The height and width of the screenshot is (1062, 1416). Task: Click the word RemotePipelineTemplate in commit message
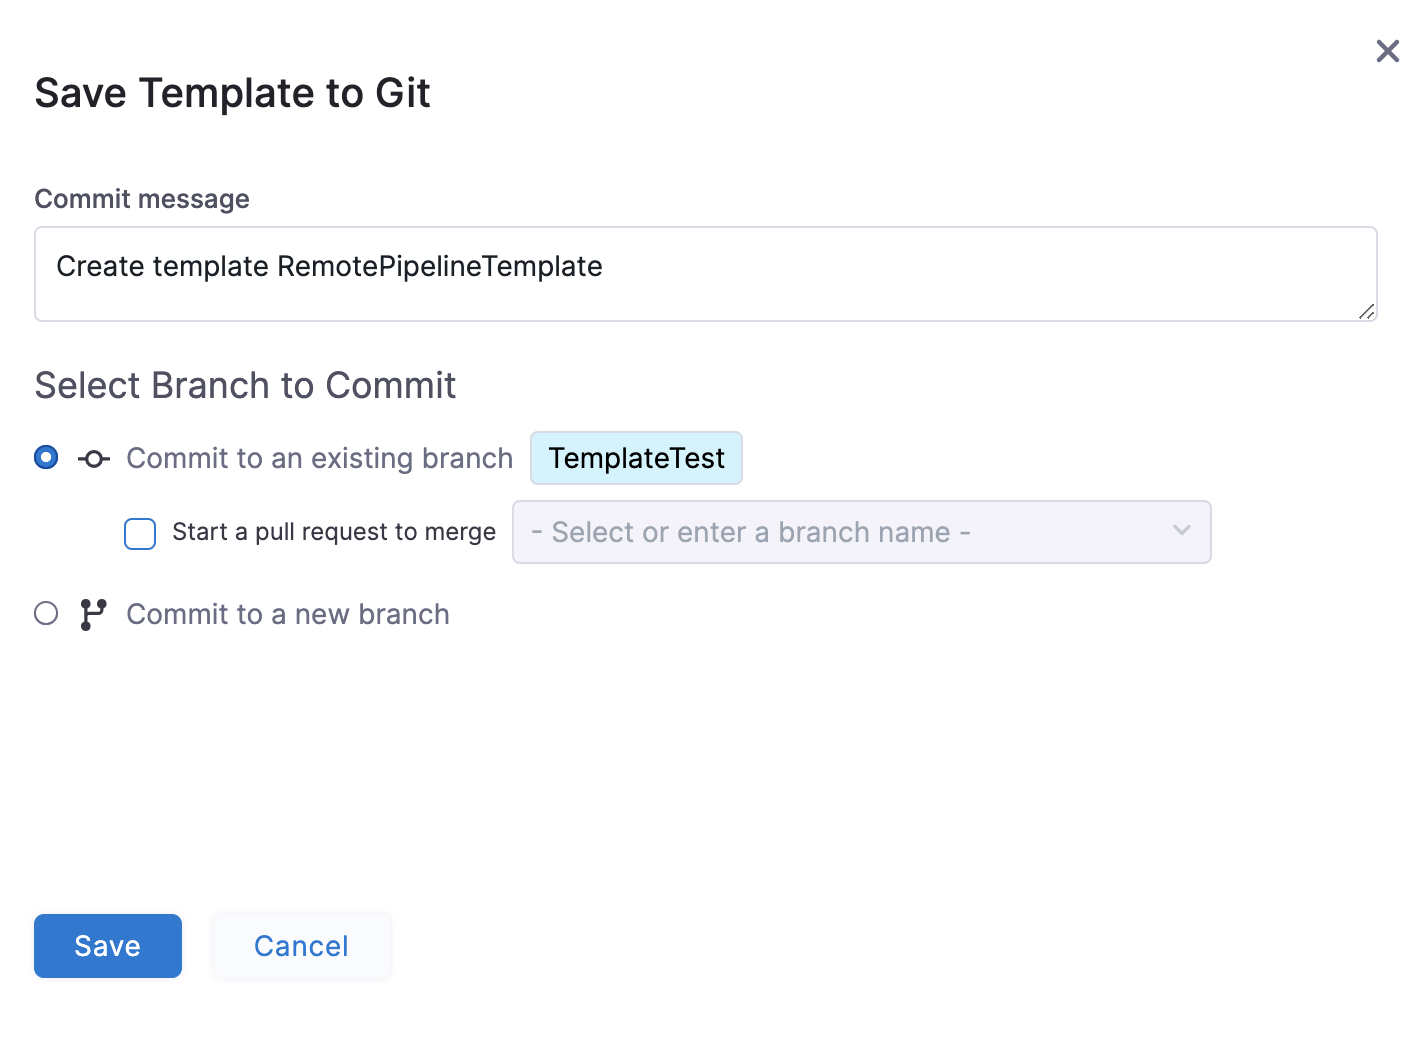440,267
